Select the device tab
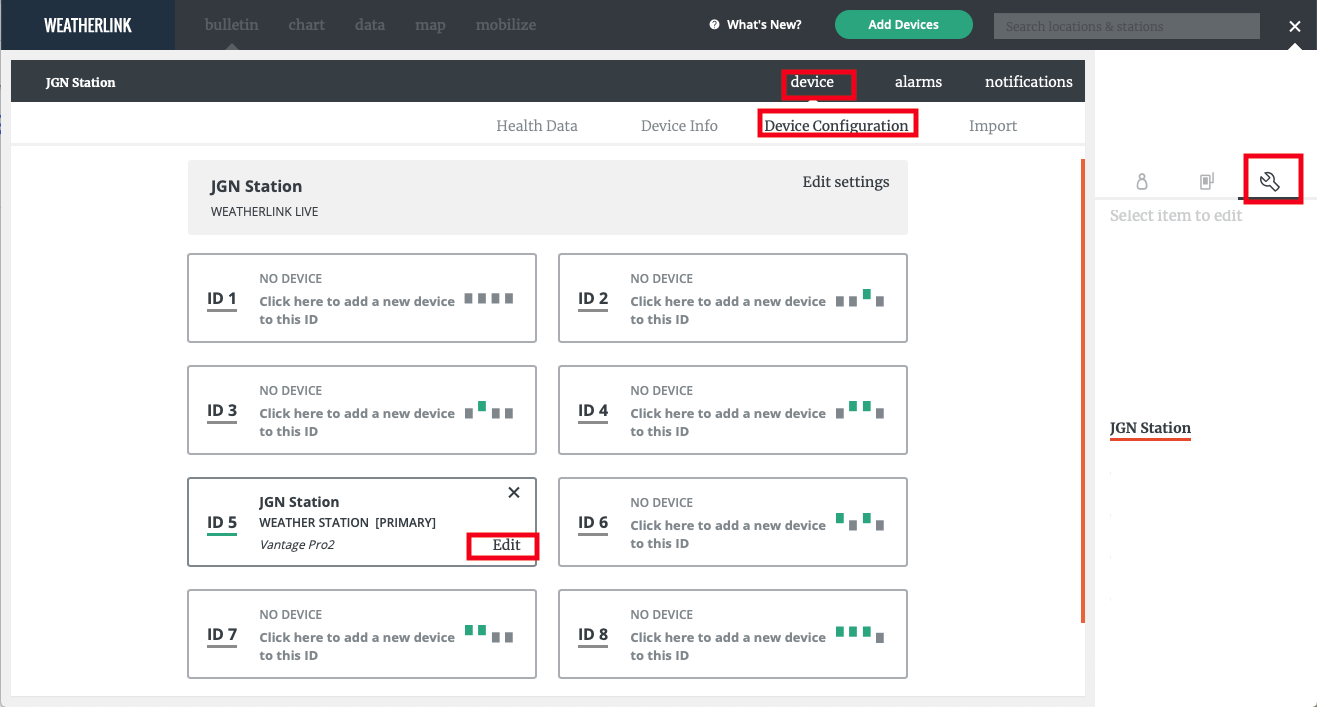The width and height of the screenshot is (1317, 707). coord(812,82)
